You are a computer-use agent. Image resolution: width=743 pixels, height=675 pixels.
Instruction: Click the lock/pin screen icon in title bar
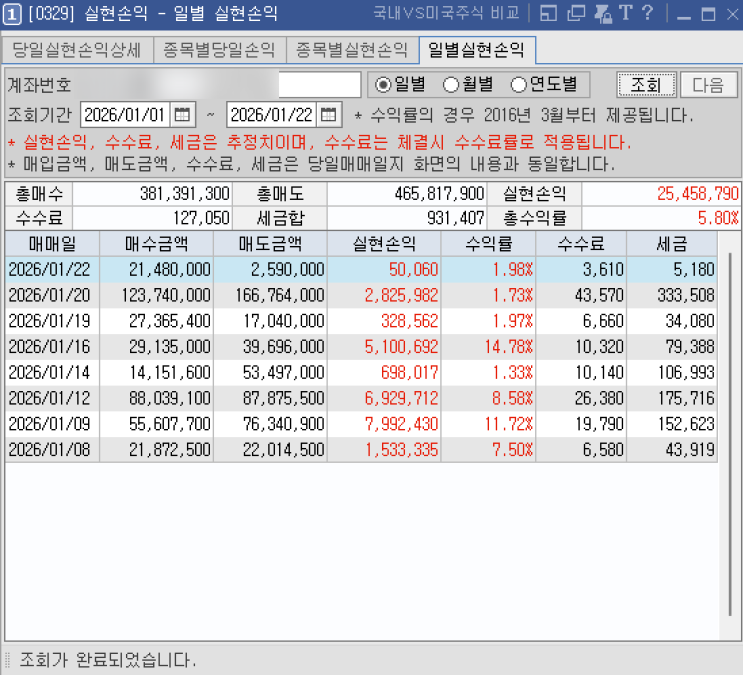point(603,13)
